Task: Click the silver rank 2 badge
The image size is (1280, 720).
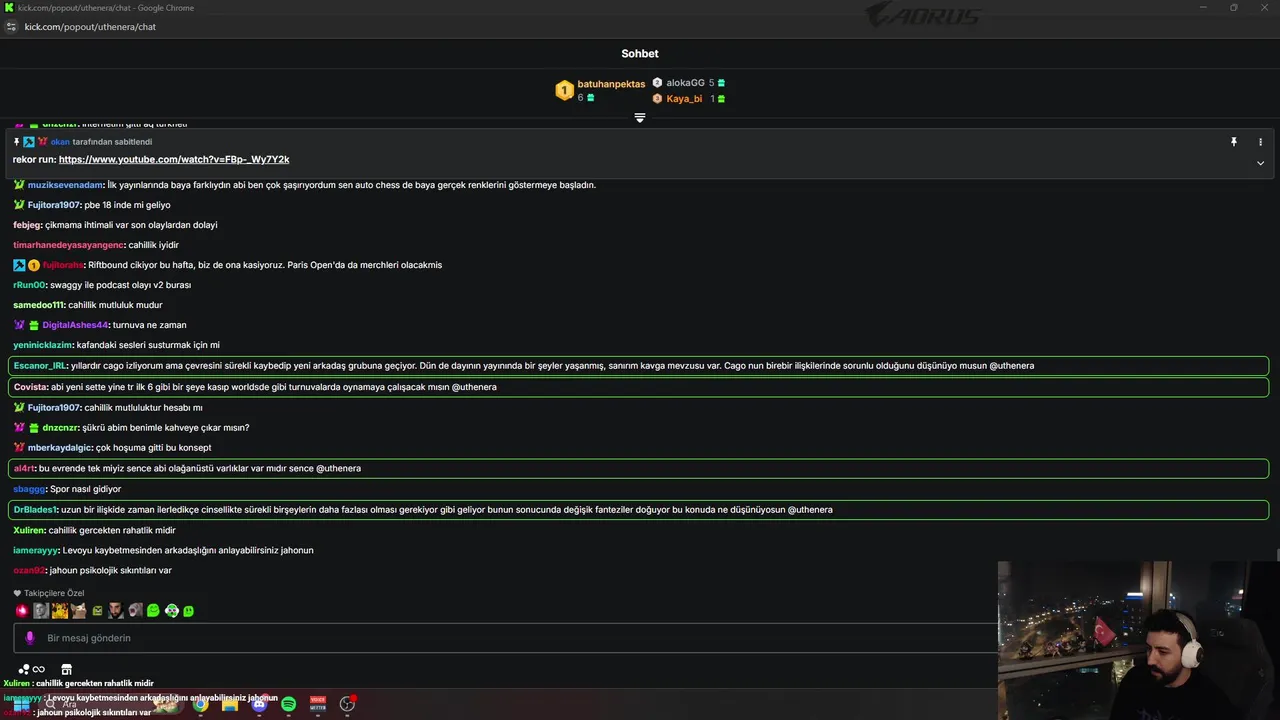Action: coord(657,83)
